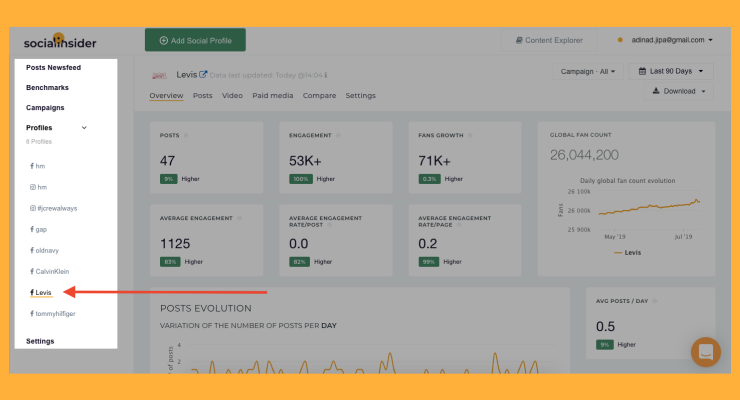Select the #jcrewalways profile
Screen dimensions: 740x400
point(53,208)
